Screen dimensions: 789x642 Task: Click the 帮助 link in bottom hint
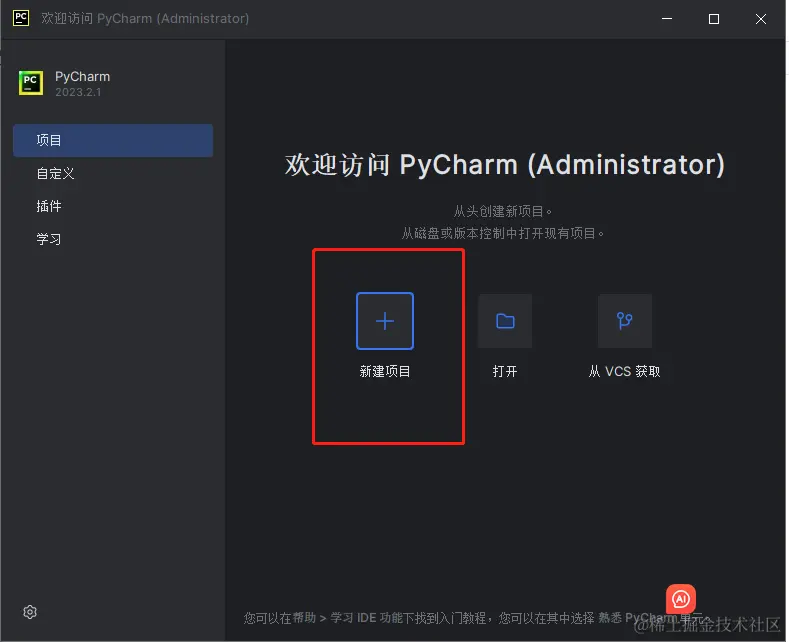304,617
